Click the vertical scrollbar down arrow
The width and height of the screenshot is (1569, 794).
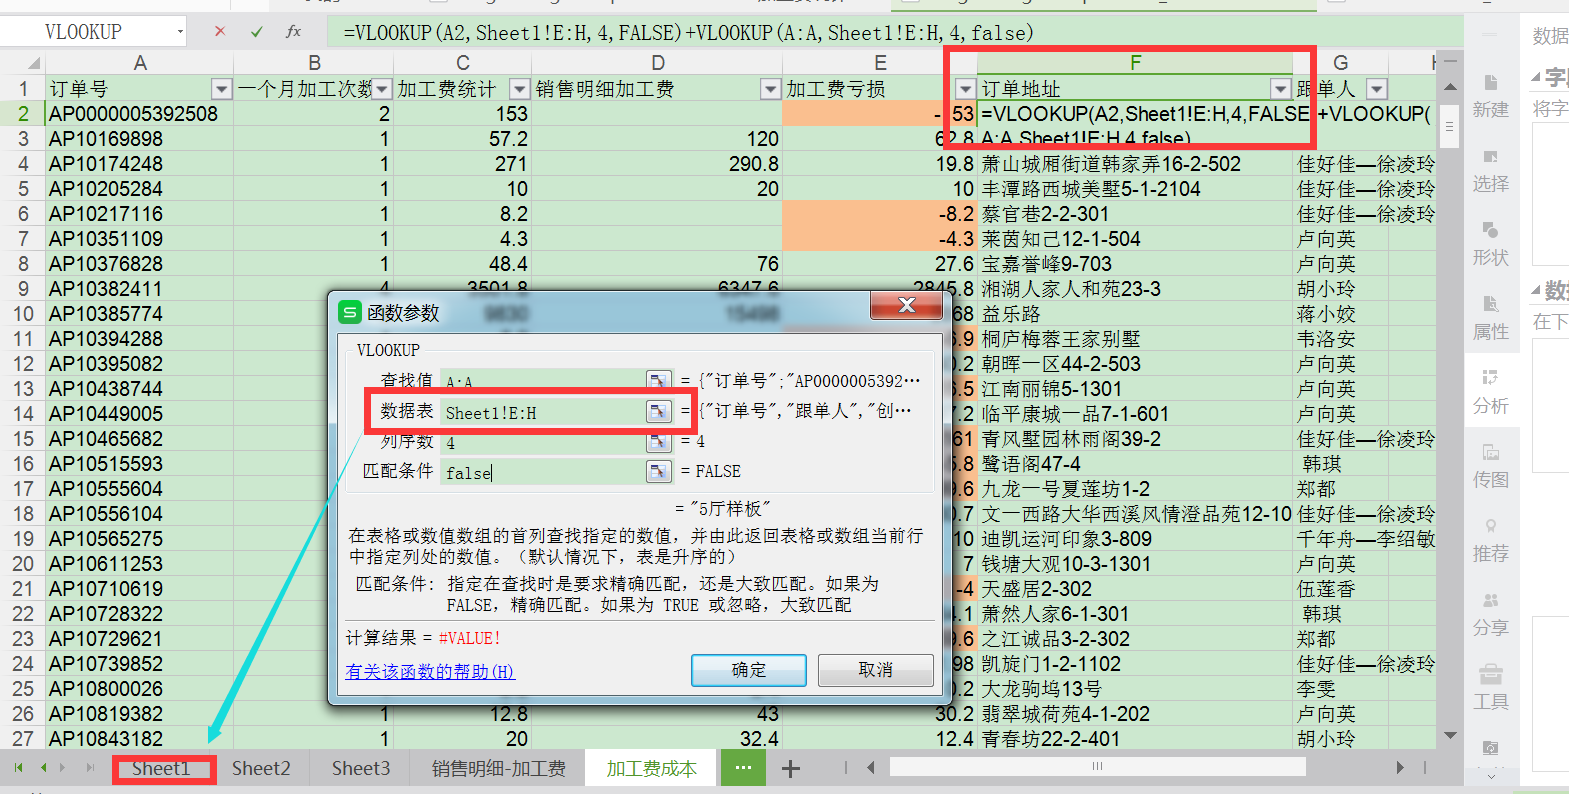click(x=1451, y=735)
